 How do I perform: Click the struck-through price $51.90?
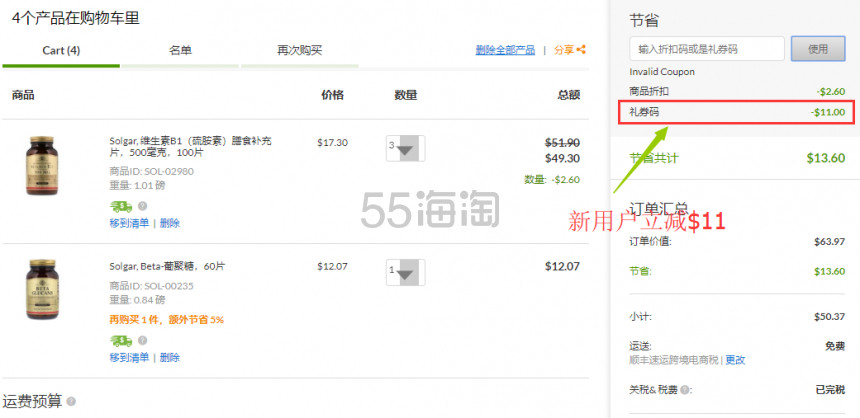click(x=562, y=143)
